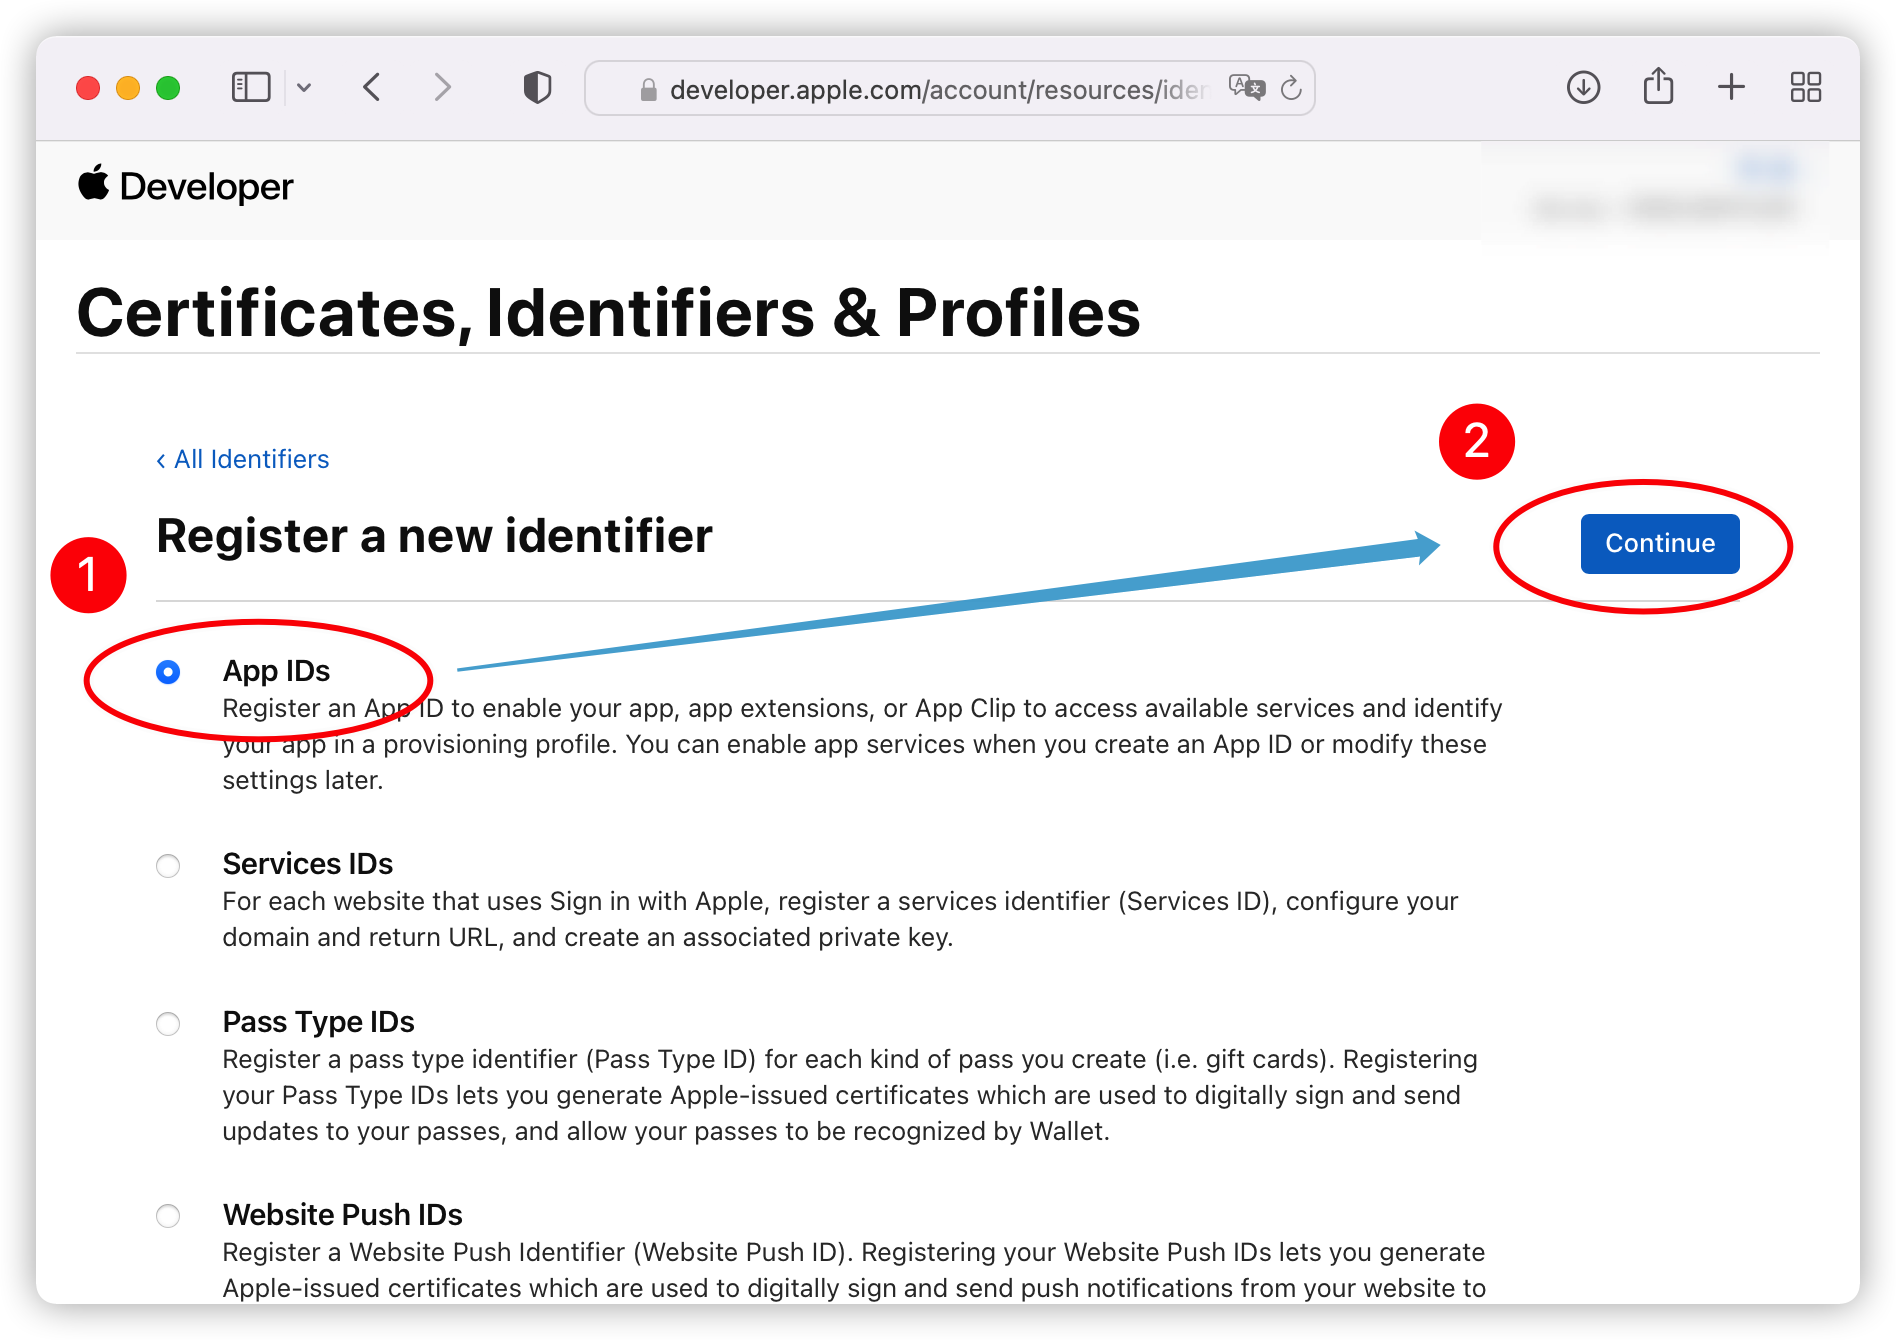Click the blue Continue button

[x=1660, y=544]
